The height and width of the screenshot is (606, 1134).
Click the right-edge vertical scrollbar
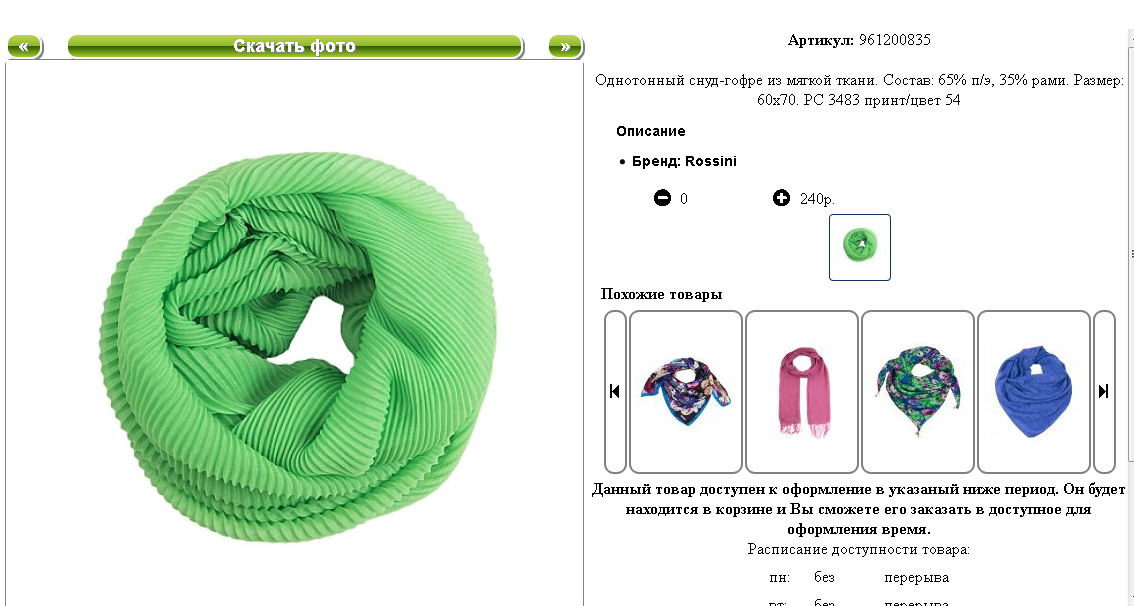coord(1130,318)
